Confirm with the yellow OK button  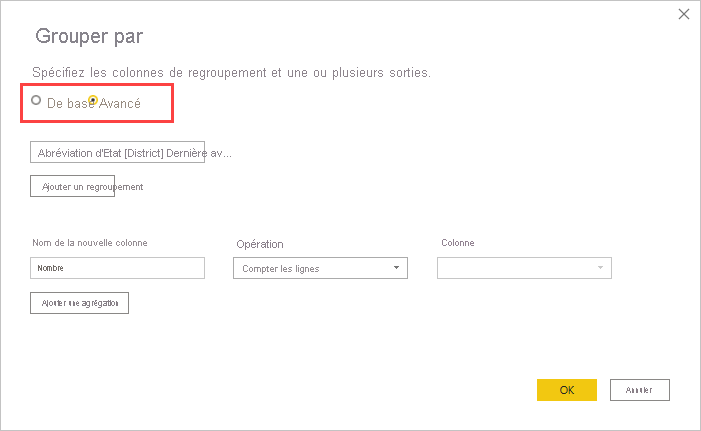[x=567, y=390]
